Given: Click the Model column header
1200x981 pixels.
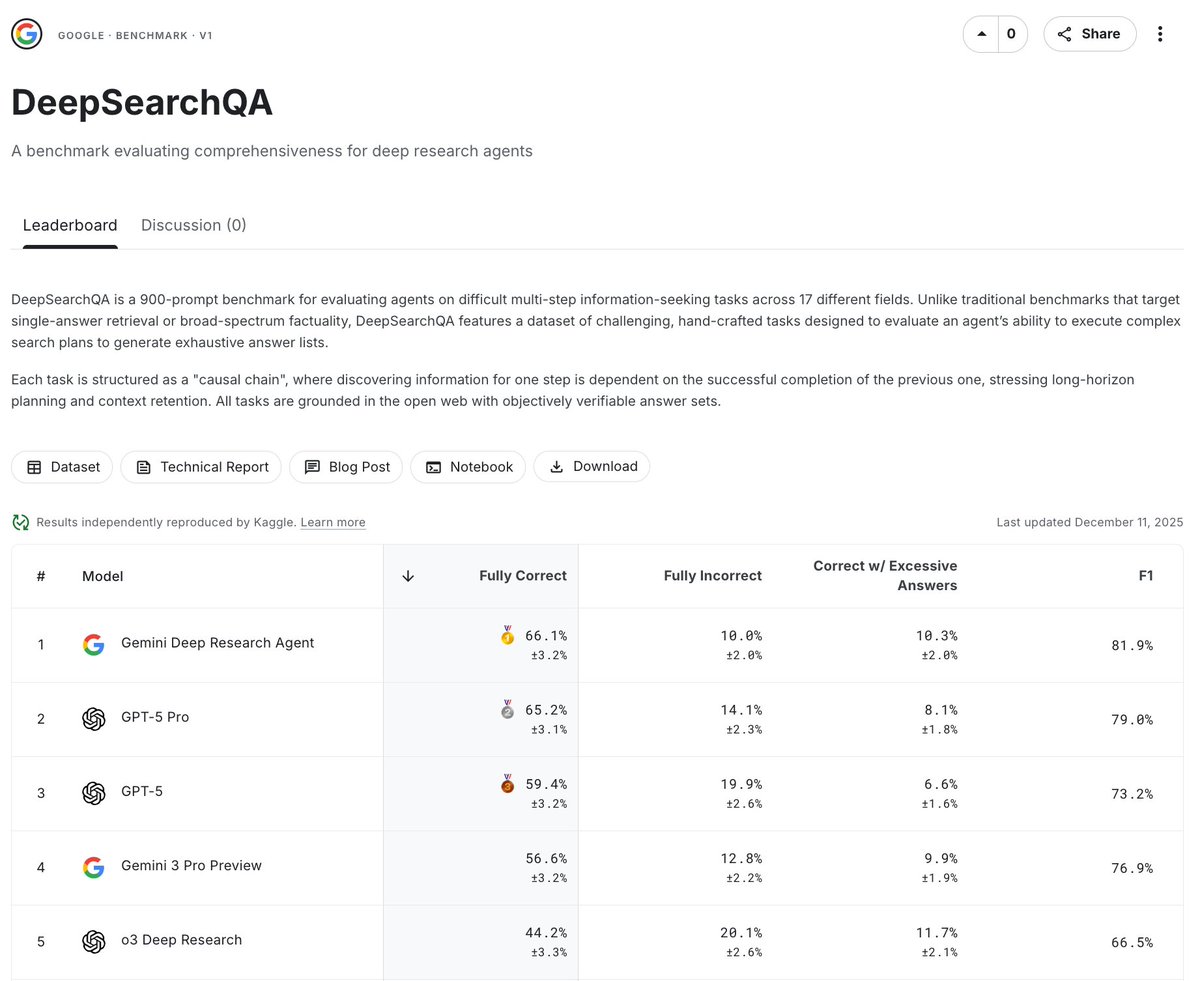Looking at the screenshot, I should point(102,576).
